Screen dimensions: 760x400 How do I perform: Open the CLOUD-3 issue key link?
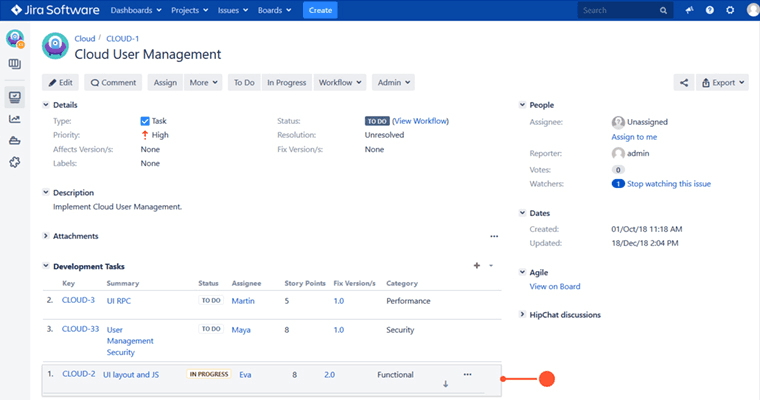point(78,300)
